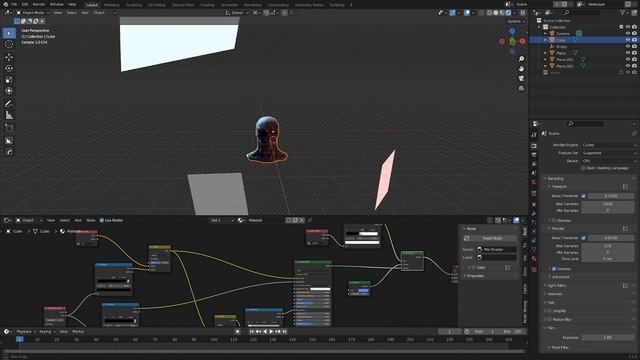640x360 pixels.
Task: Click the Blender logo menu icon
Action: [x=5, y=4]
